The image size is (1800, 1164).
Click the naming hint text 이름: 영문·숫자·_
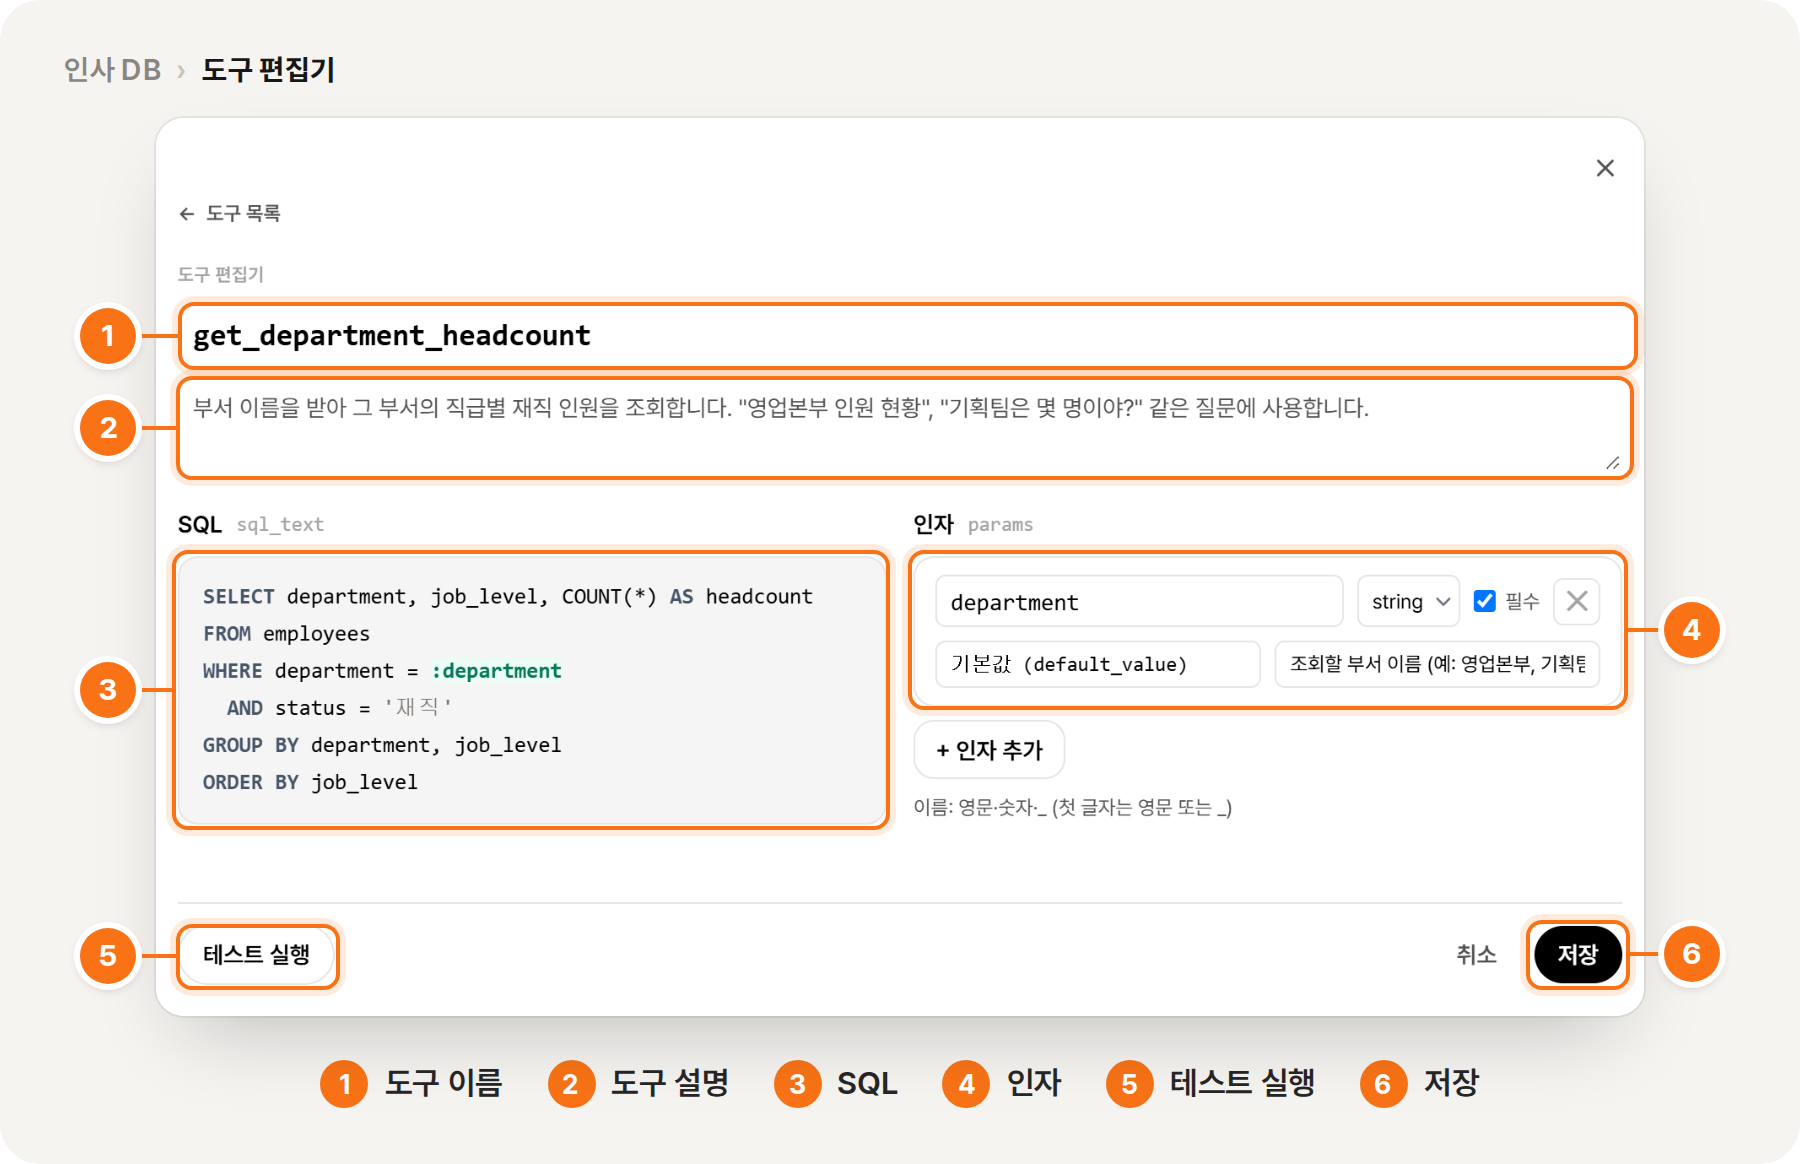pos(1073,808)
